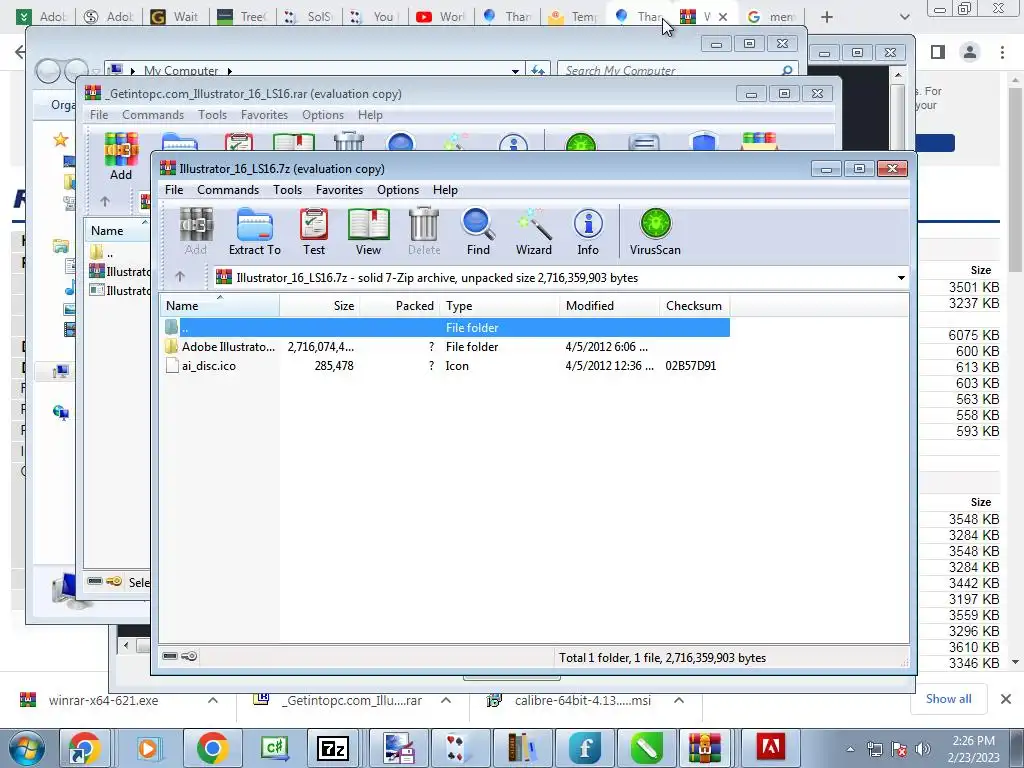Sort by Modified column header

[609, 306]
